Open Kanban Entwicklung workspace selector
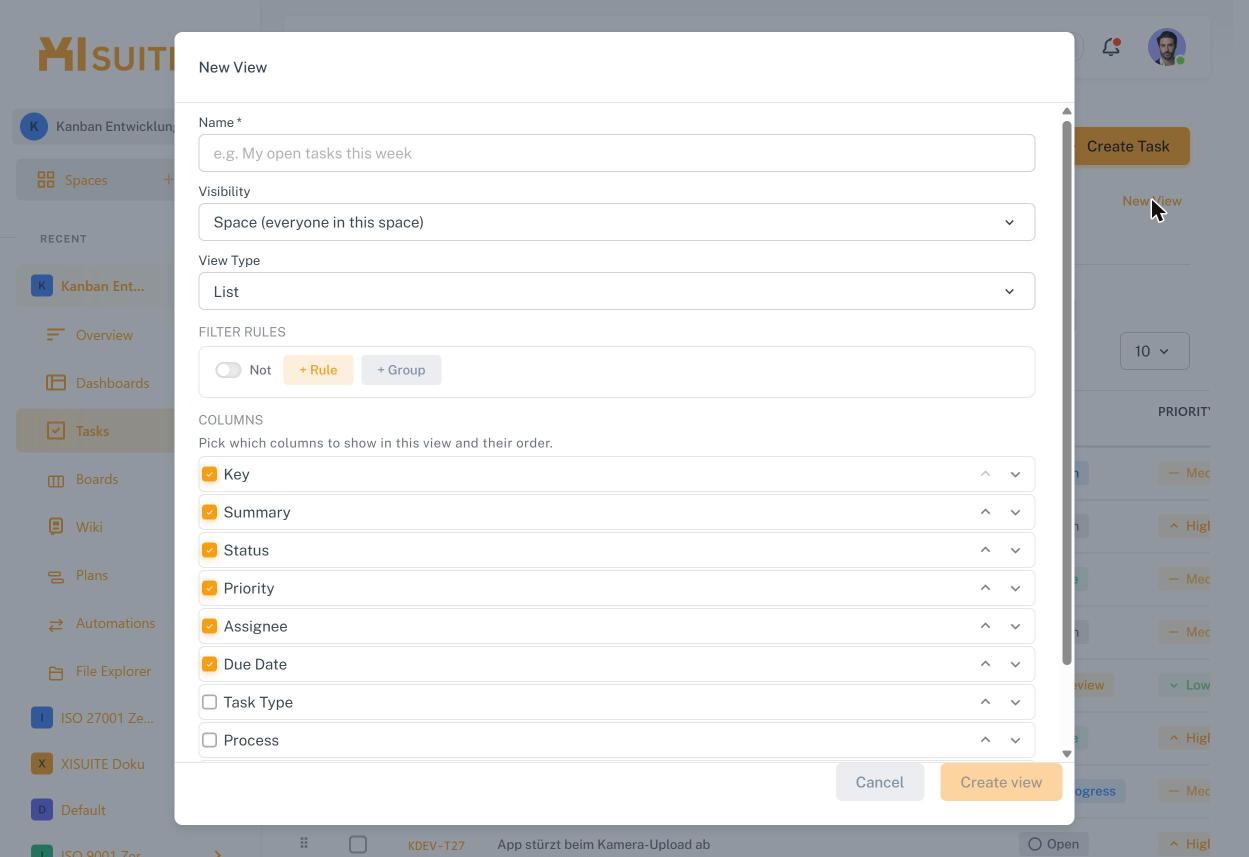1249x857 pixels. pyautogui.click(x=95, y=126)
